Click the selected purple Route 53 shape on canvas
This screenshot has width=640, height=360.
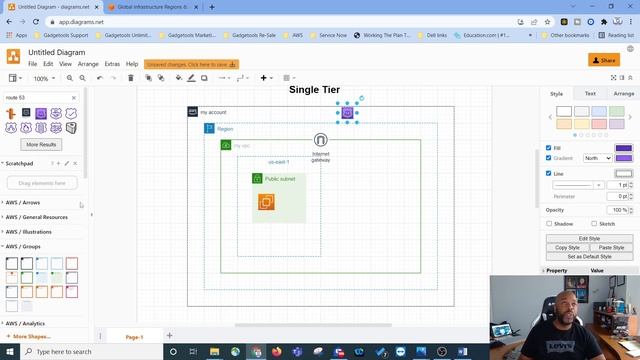point(347,113)
